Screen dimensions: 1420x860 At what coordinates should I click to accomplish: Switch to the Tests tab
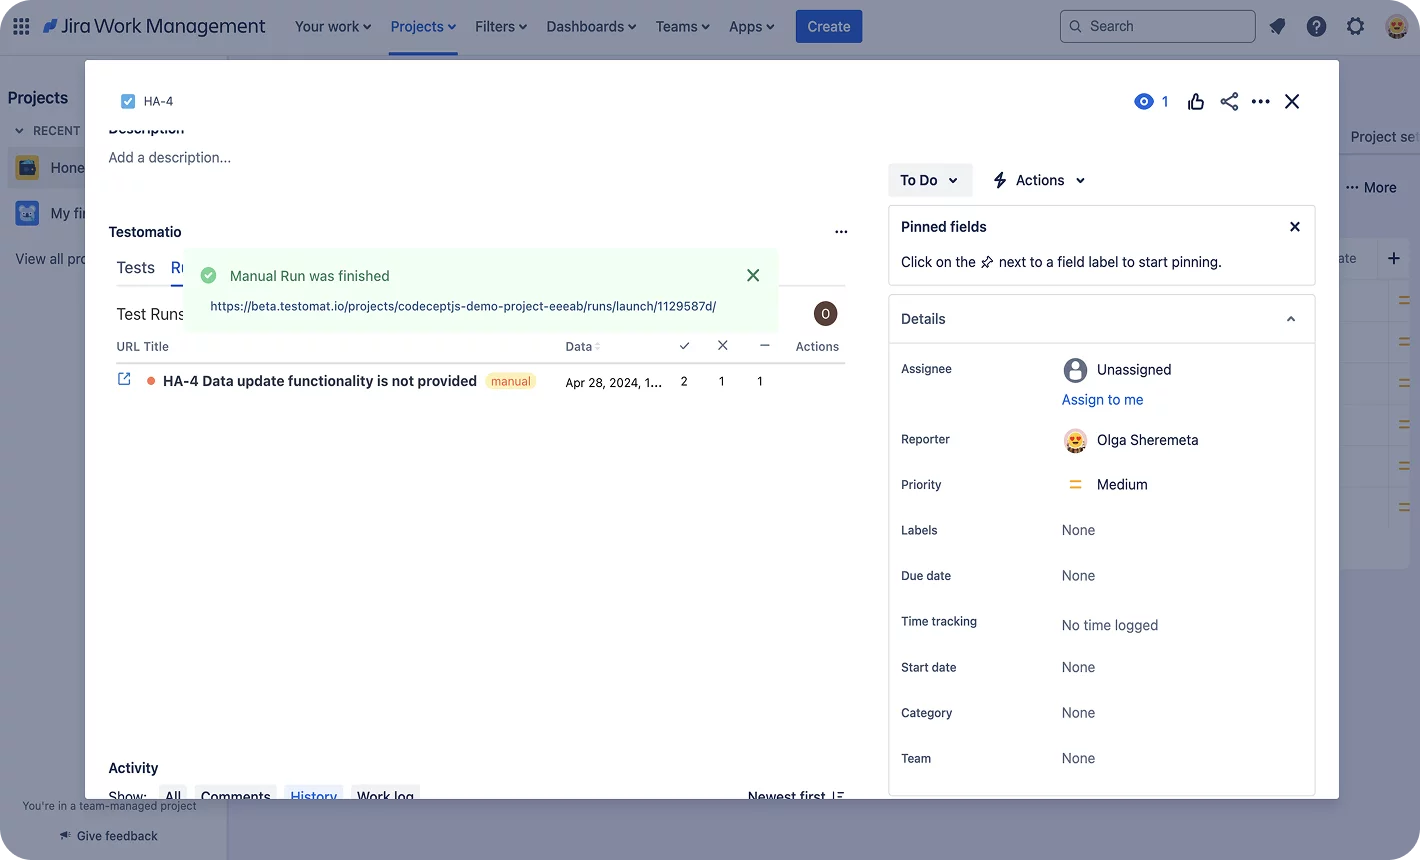(135, 268)
